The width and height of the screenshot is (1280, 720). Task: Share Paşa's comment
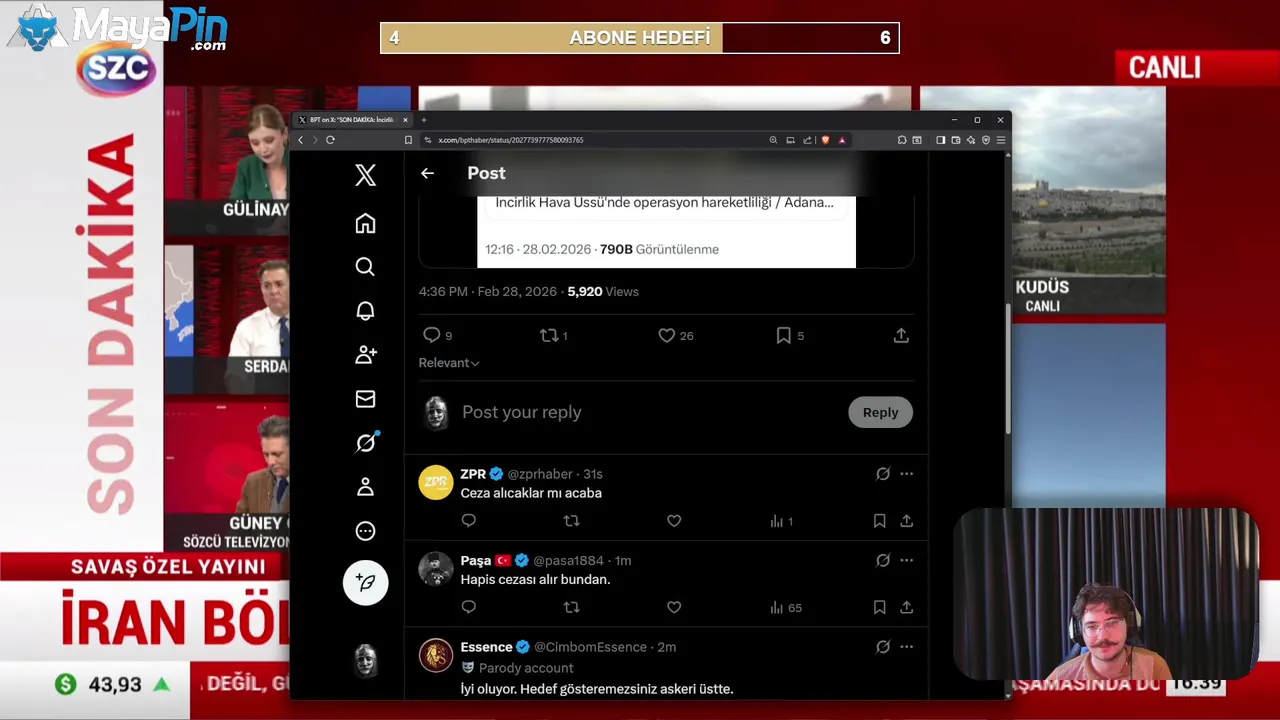coord(906,607)
